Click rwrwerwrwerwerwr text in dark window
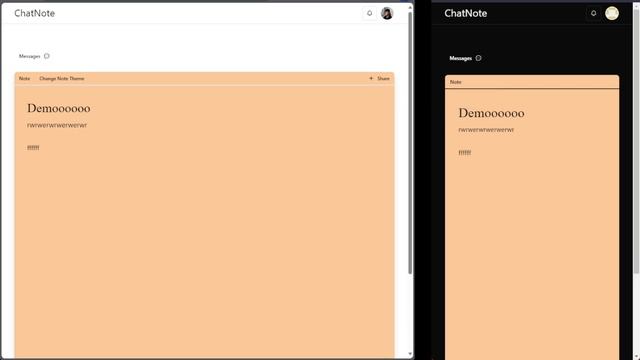The image size is (640, 360). point(486,130)
